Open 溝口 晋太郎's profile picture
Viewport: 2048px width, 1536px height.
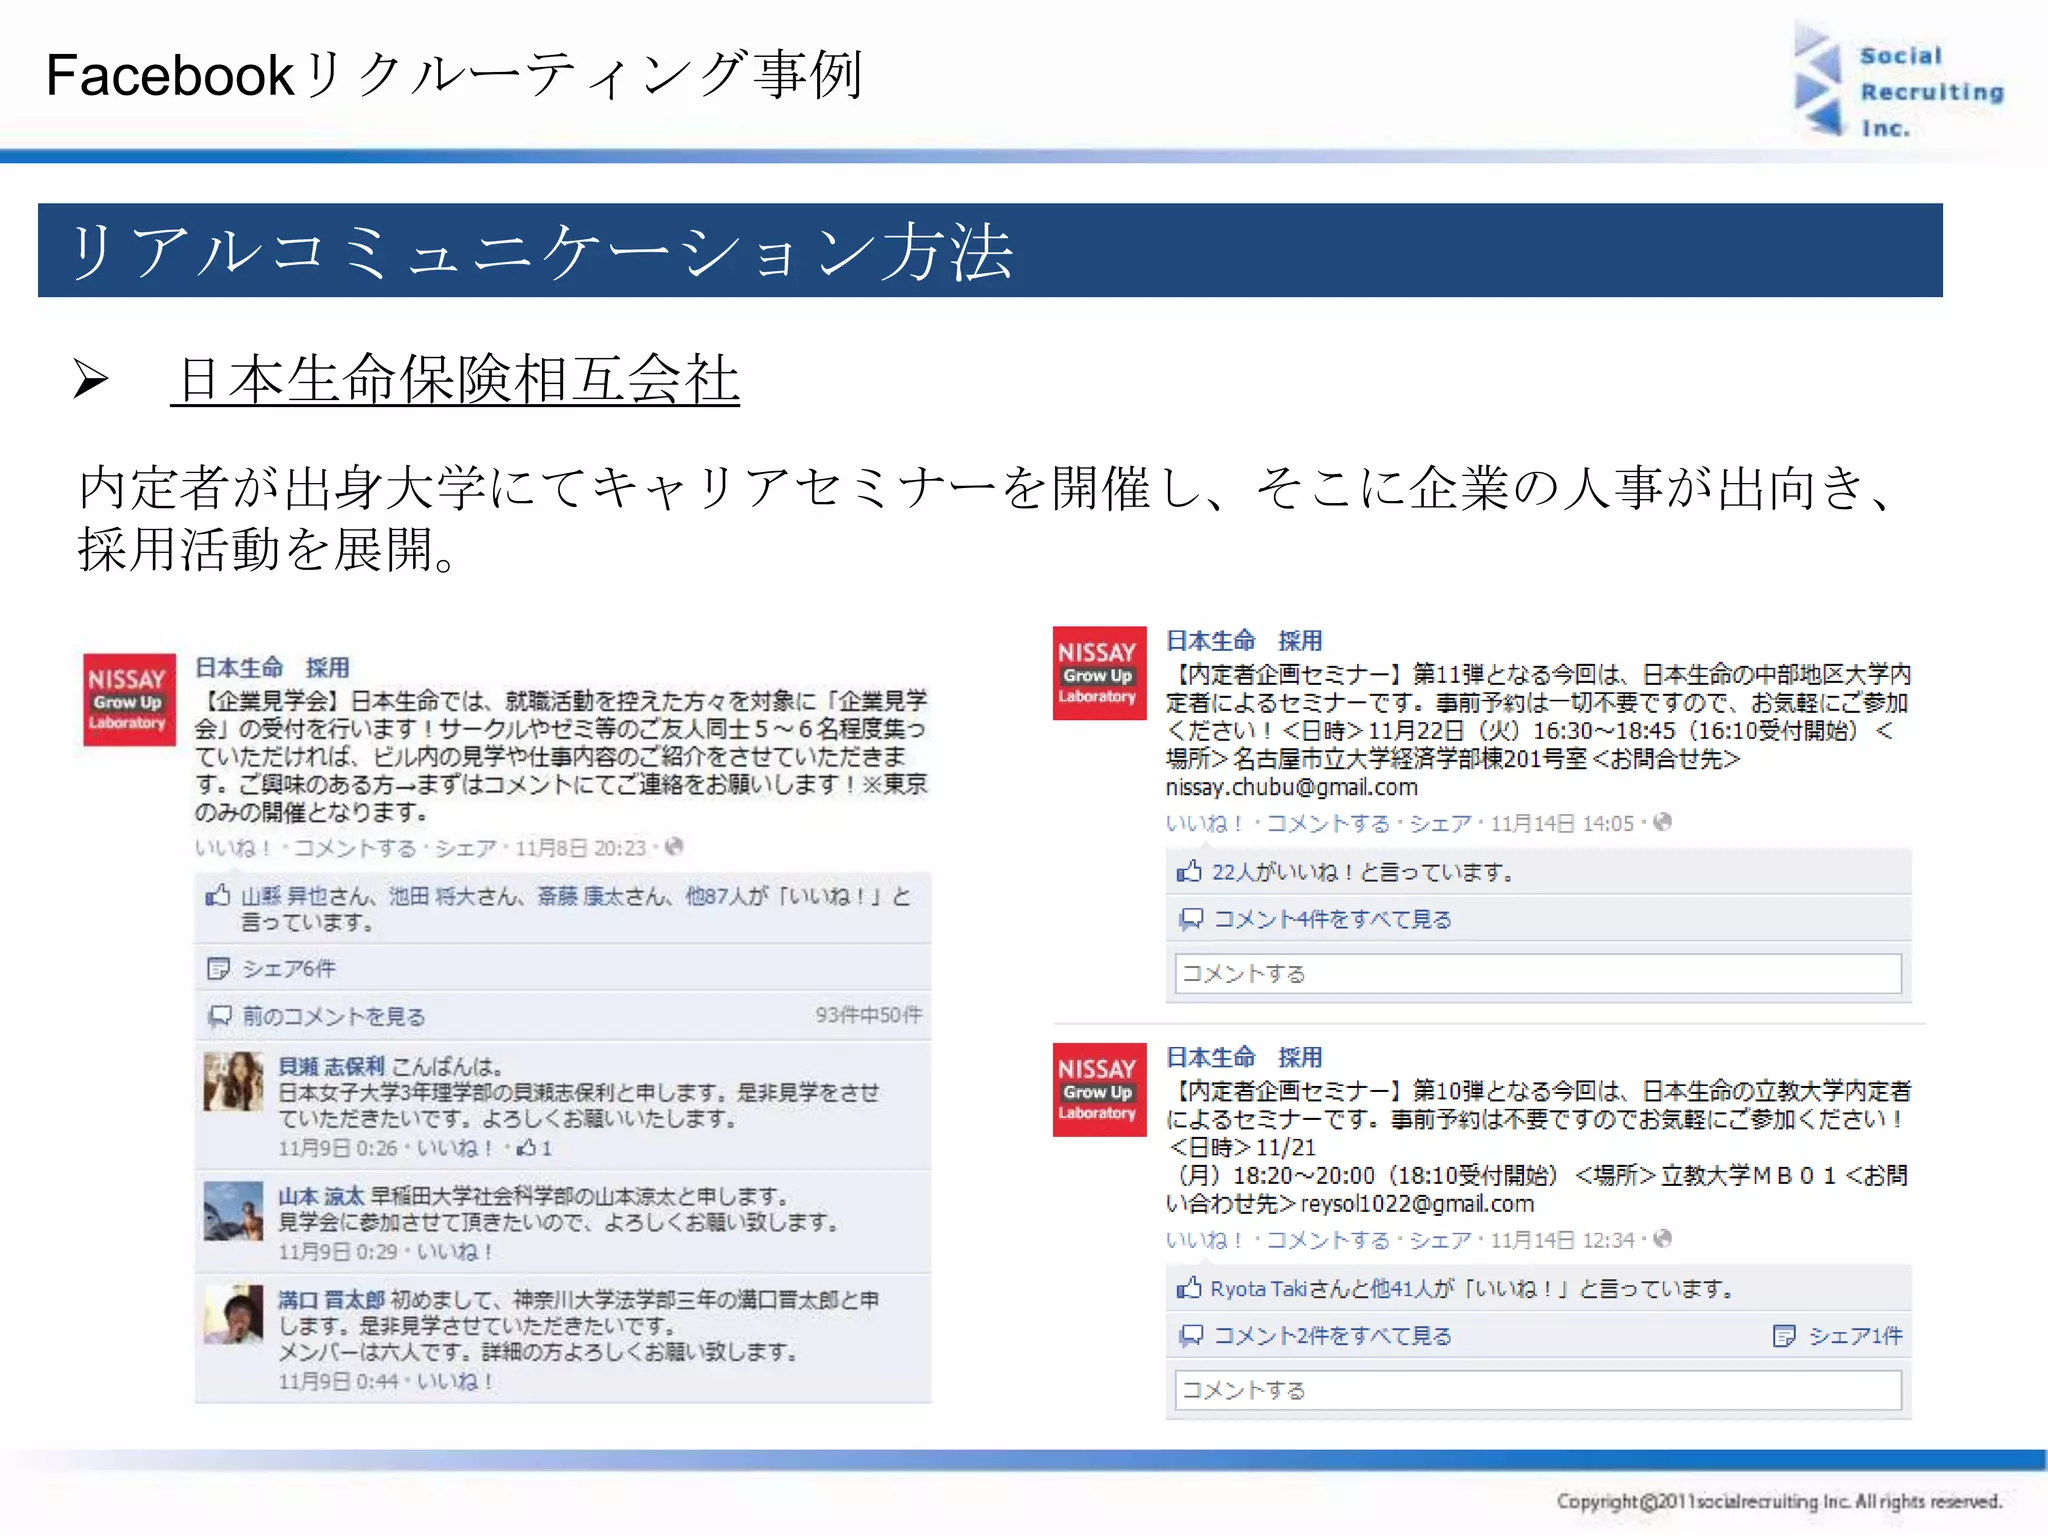[233, 1314]
